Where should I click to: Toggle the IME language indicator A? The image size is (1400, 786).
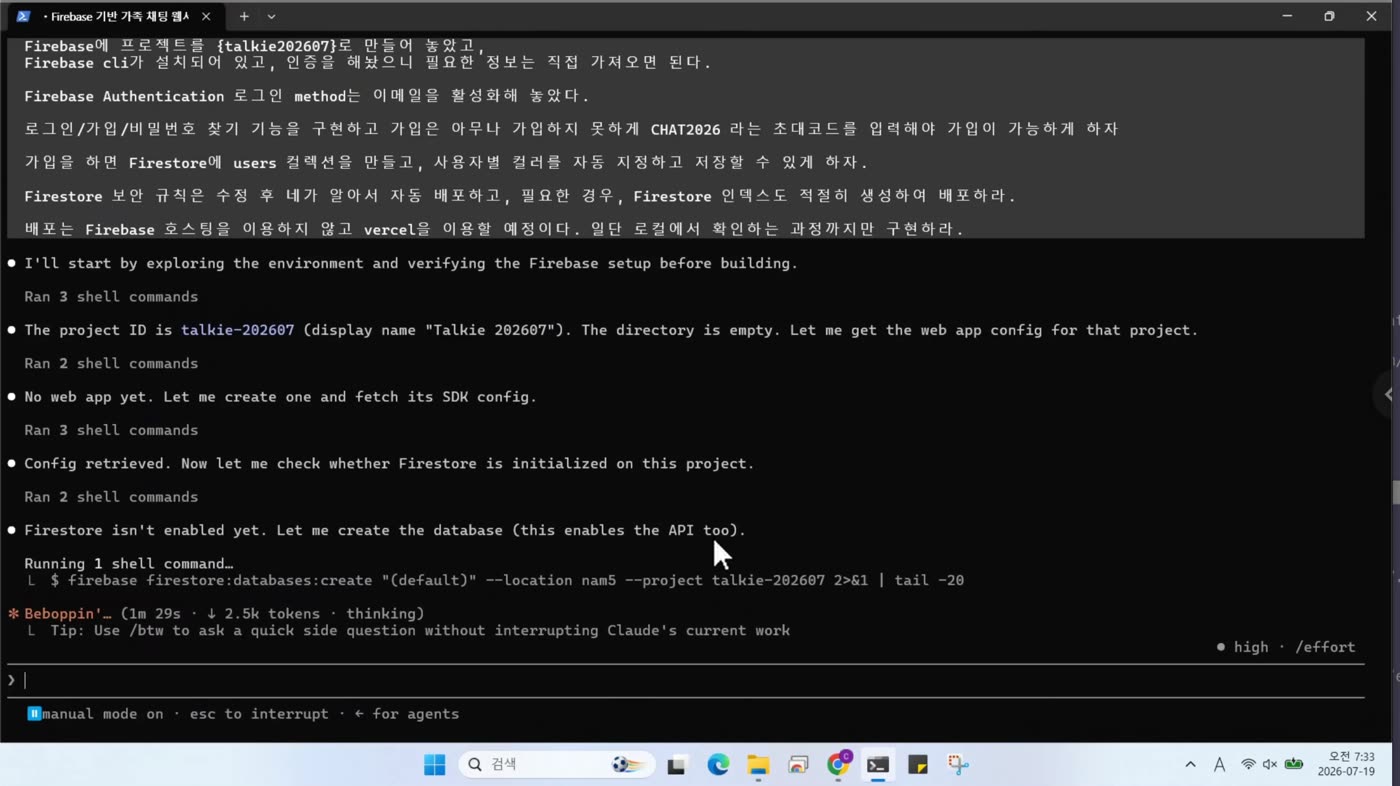[1219, 765]
